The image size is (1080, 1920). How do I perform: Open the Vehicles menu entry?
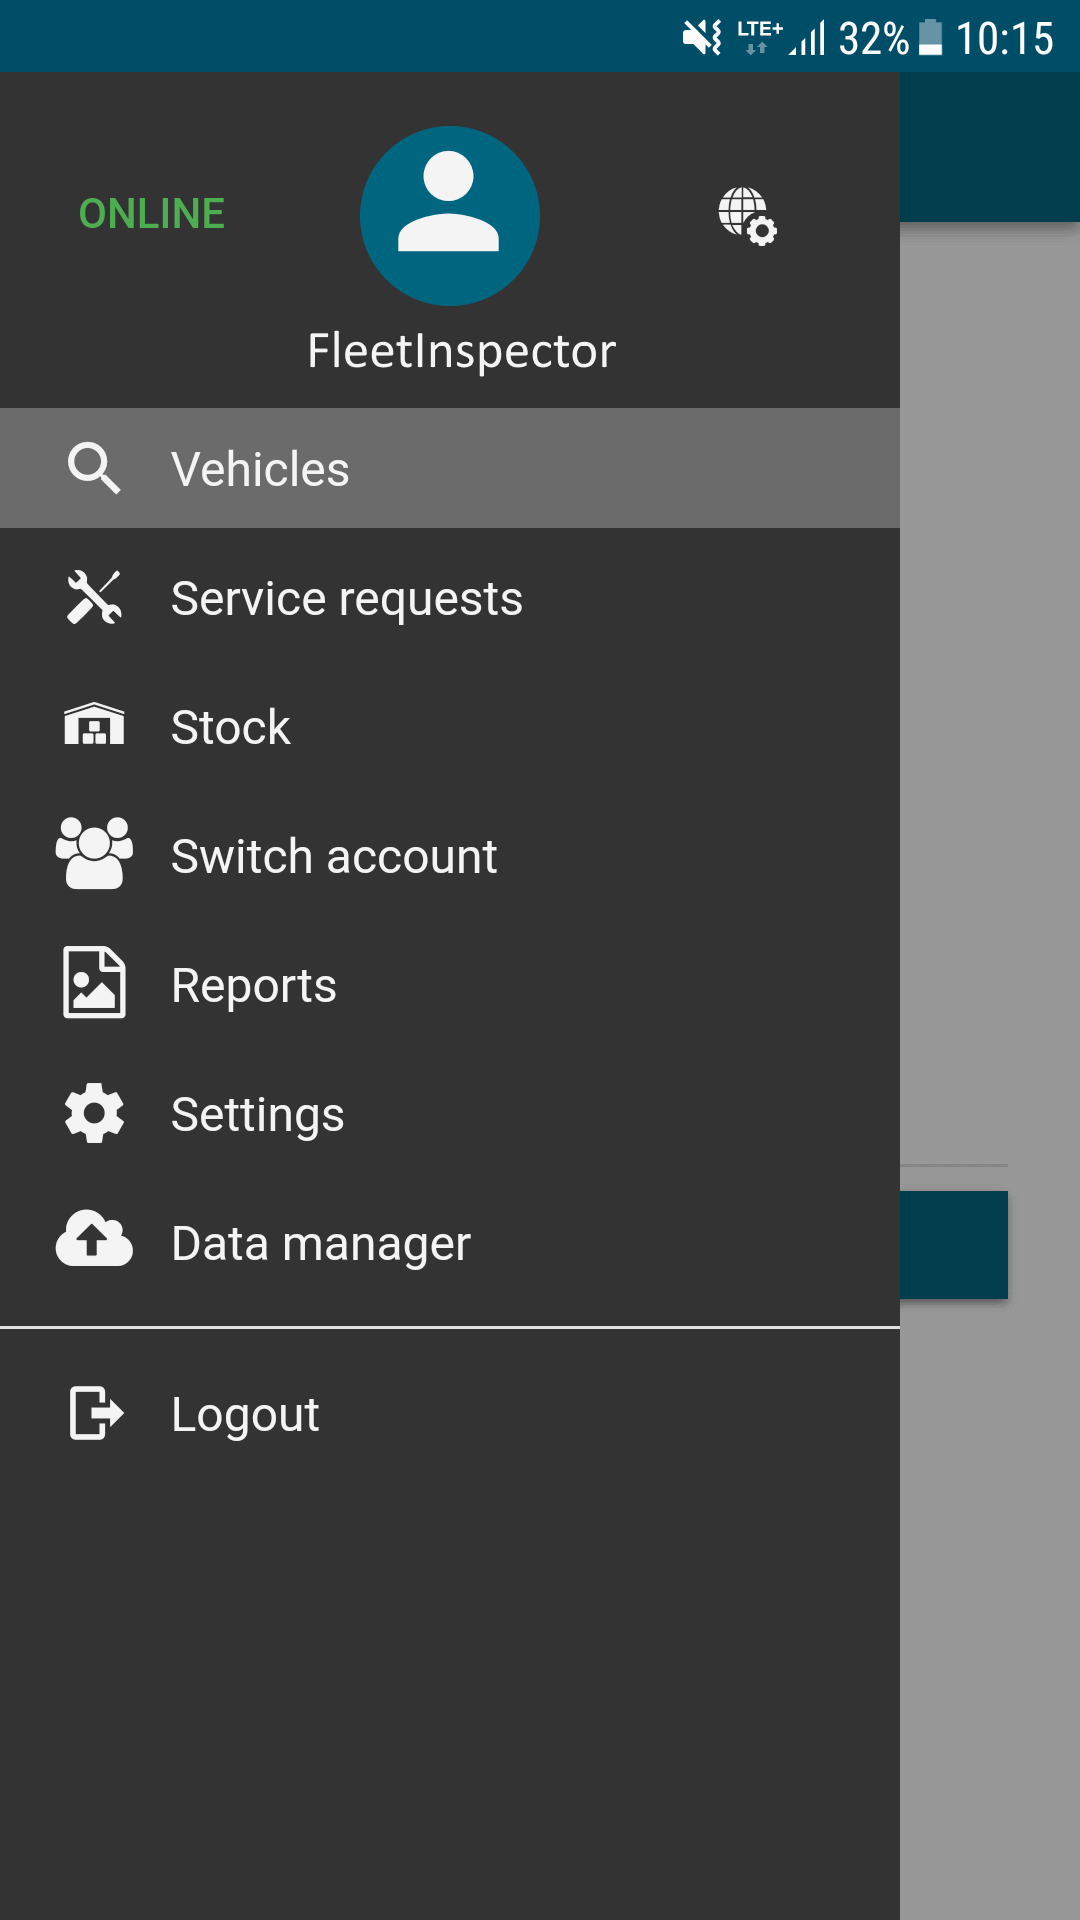[x=450, y=468]
